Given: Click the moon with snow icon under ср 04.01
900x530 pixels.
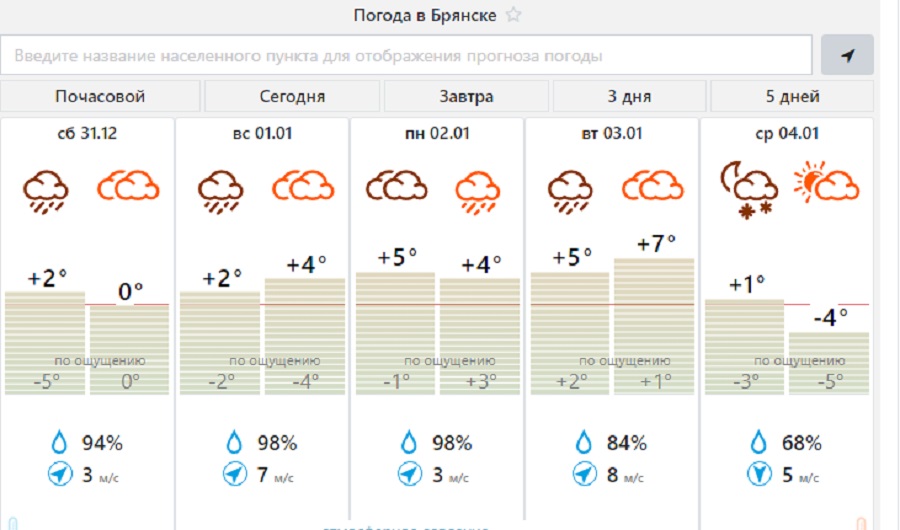Looking at the screenshot, I should pos(749,190).
